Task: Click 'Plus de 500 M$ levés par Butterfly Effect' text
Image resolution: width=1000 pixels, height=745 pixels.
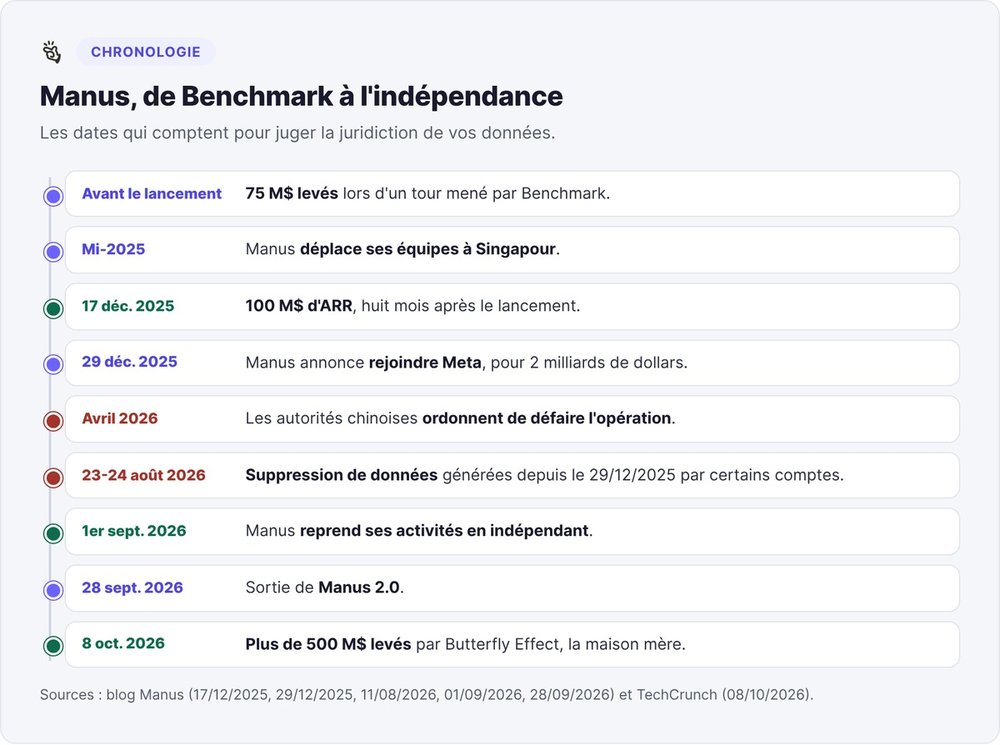Action: [466, 644]
